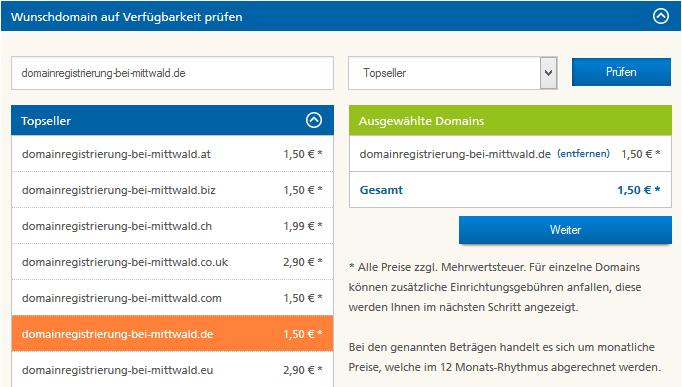
Task: Click the bold Gesamt 1,50 € amount
Action: [639, 190]
